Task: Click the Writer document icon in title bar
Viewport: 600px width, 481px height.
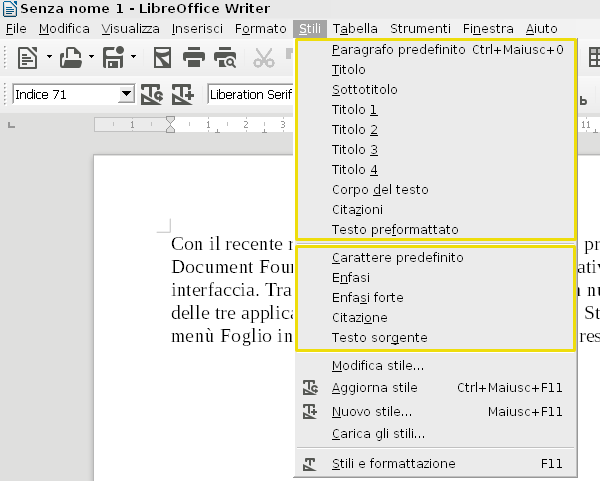Action: (x=10, y=8)
